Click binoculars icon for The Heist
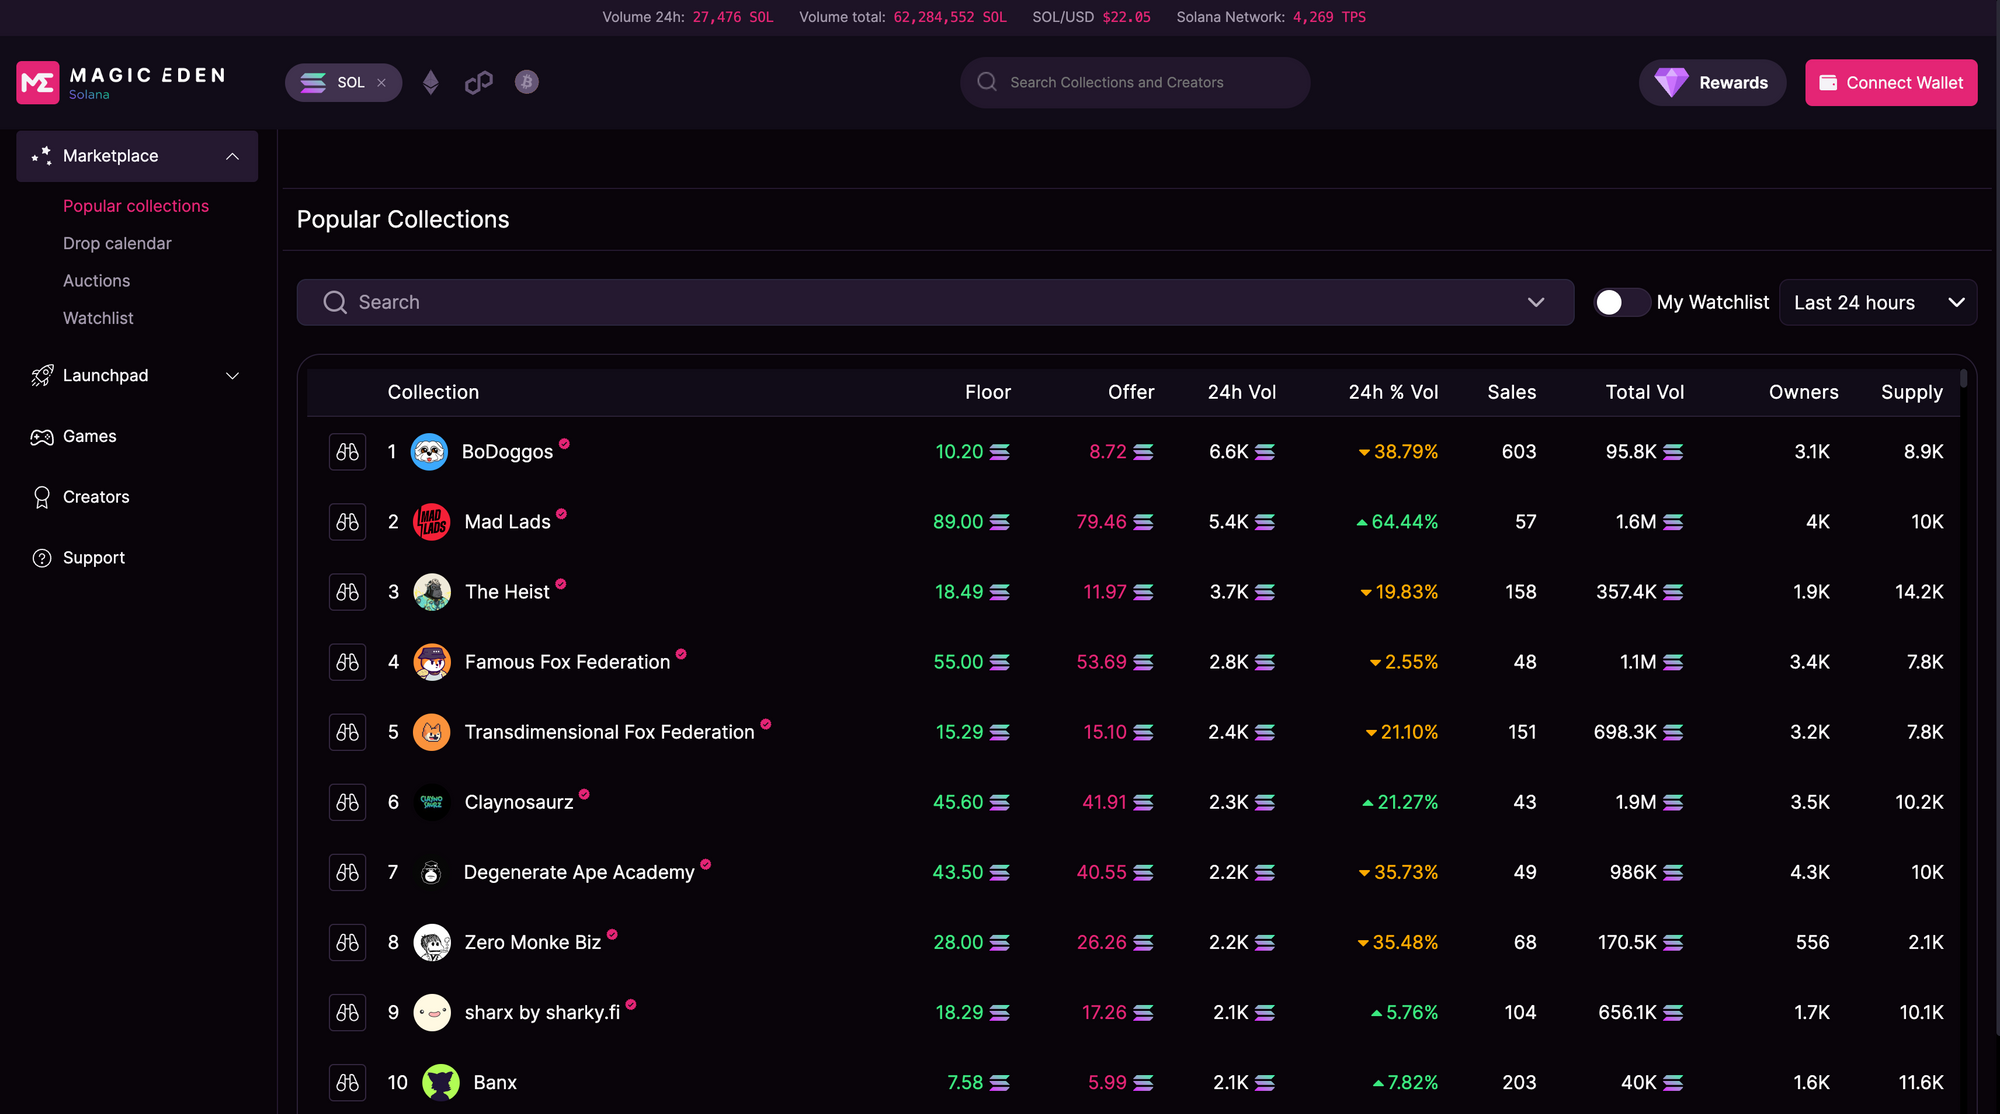2000x1114 pixels. coord(347,592)
